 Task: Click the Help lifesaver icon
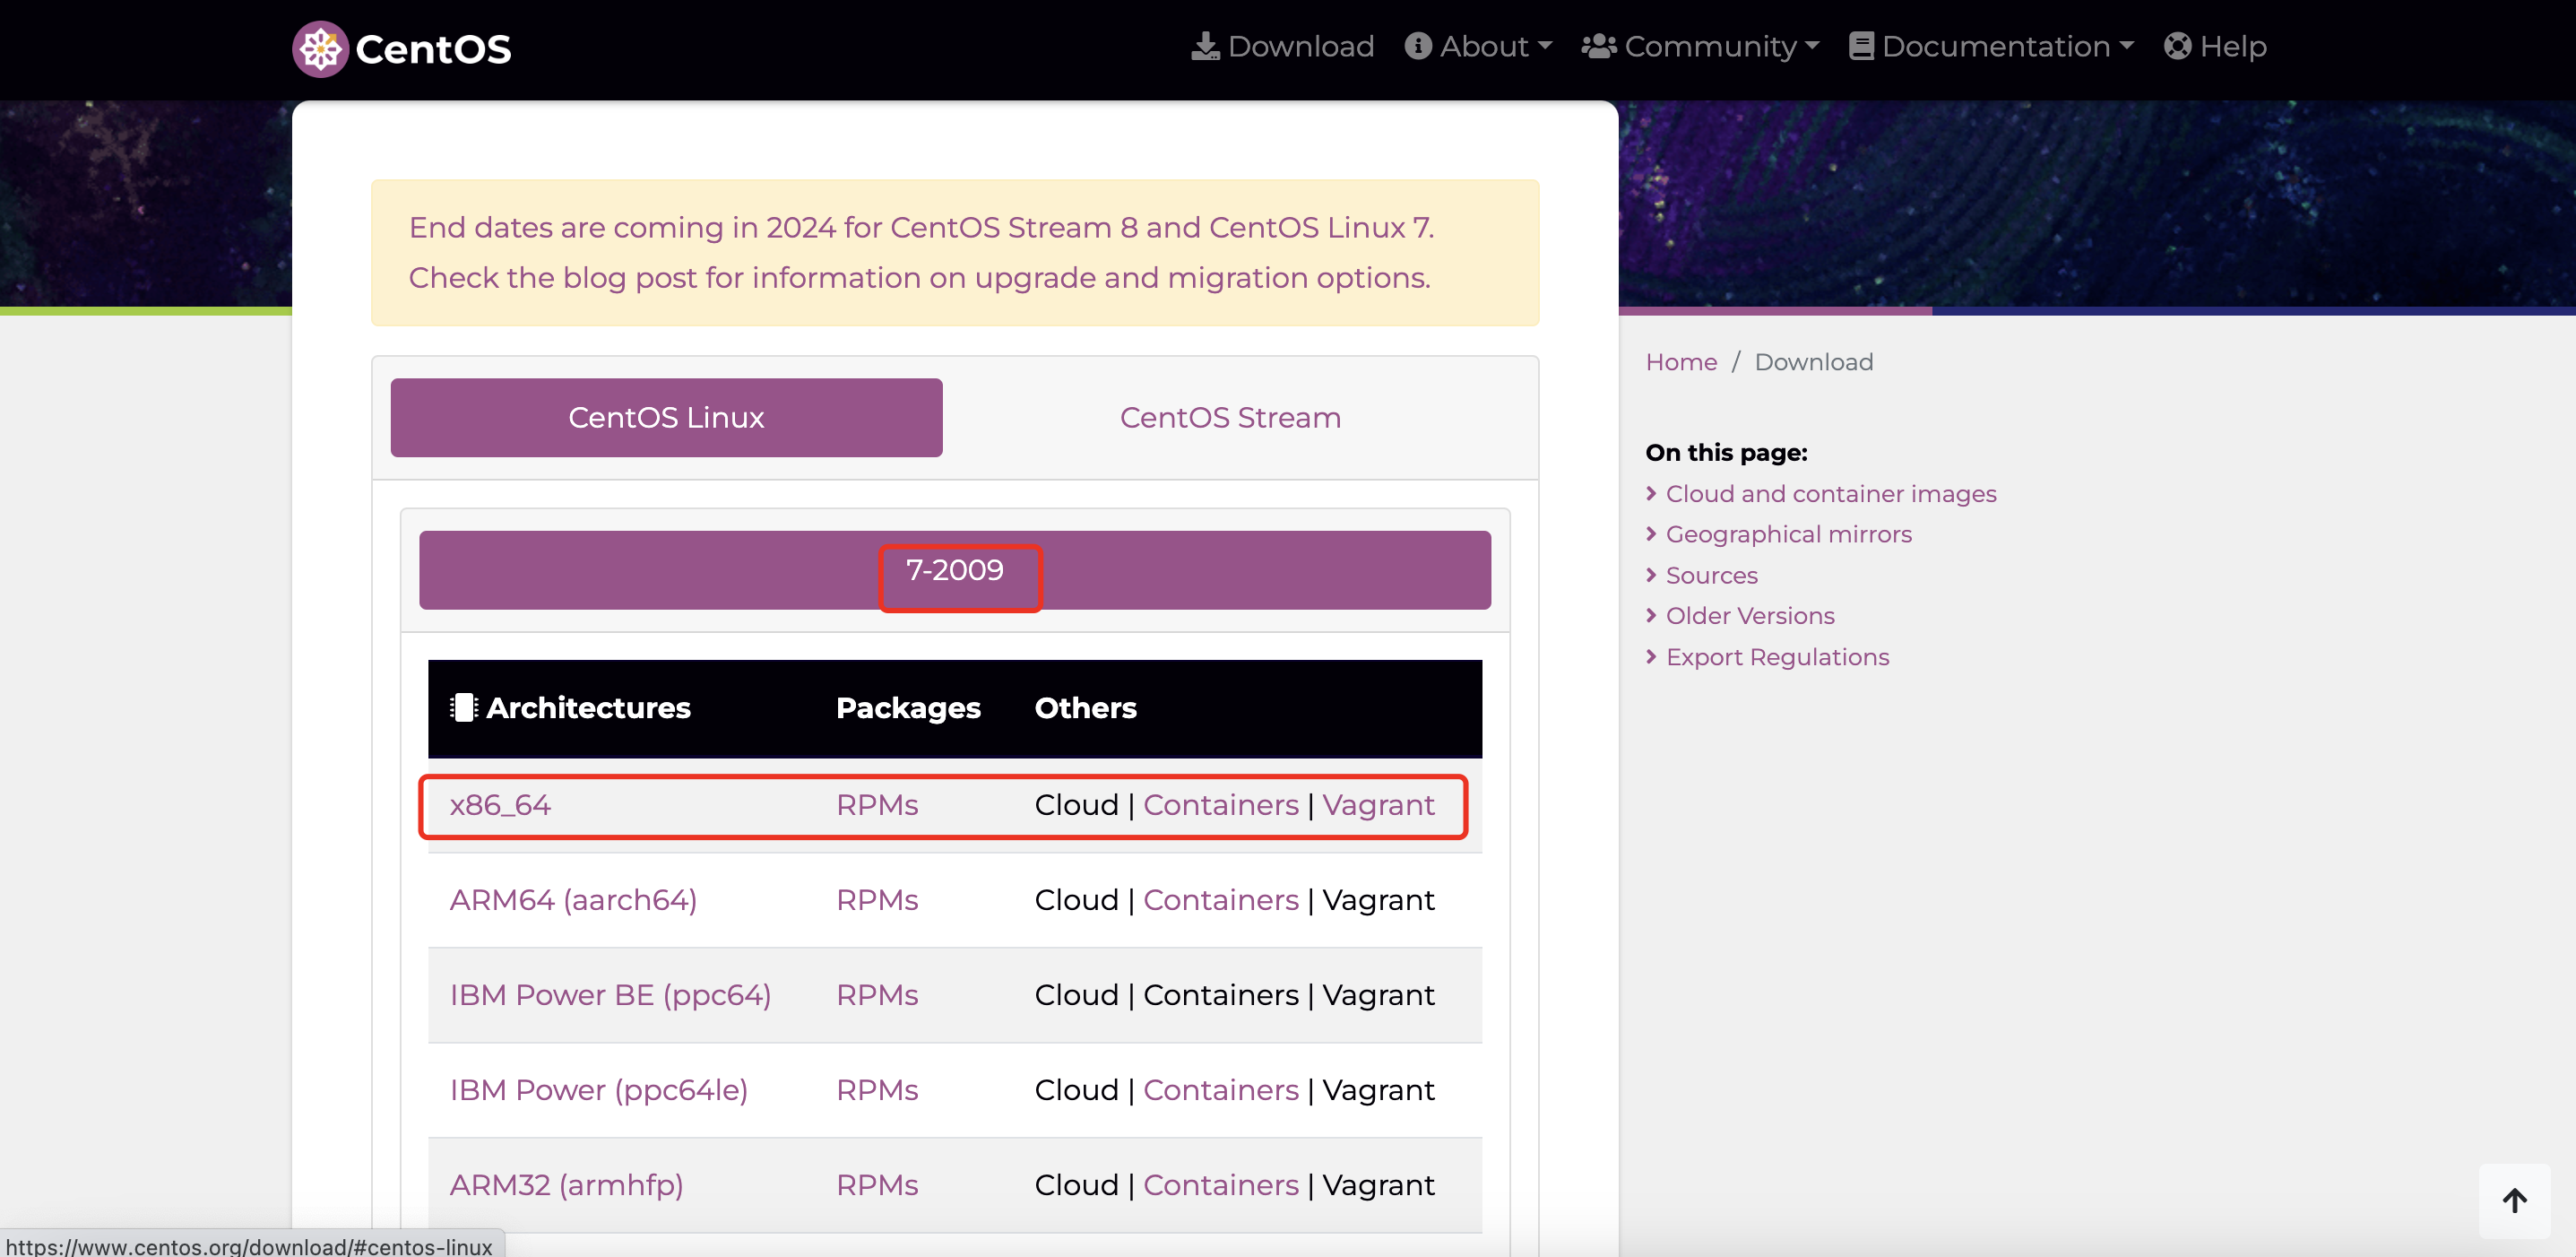pyautogui.click(x=2177, y=46)
